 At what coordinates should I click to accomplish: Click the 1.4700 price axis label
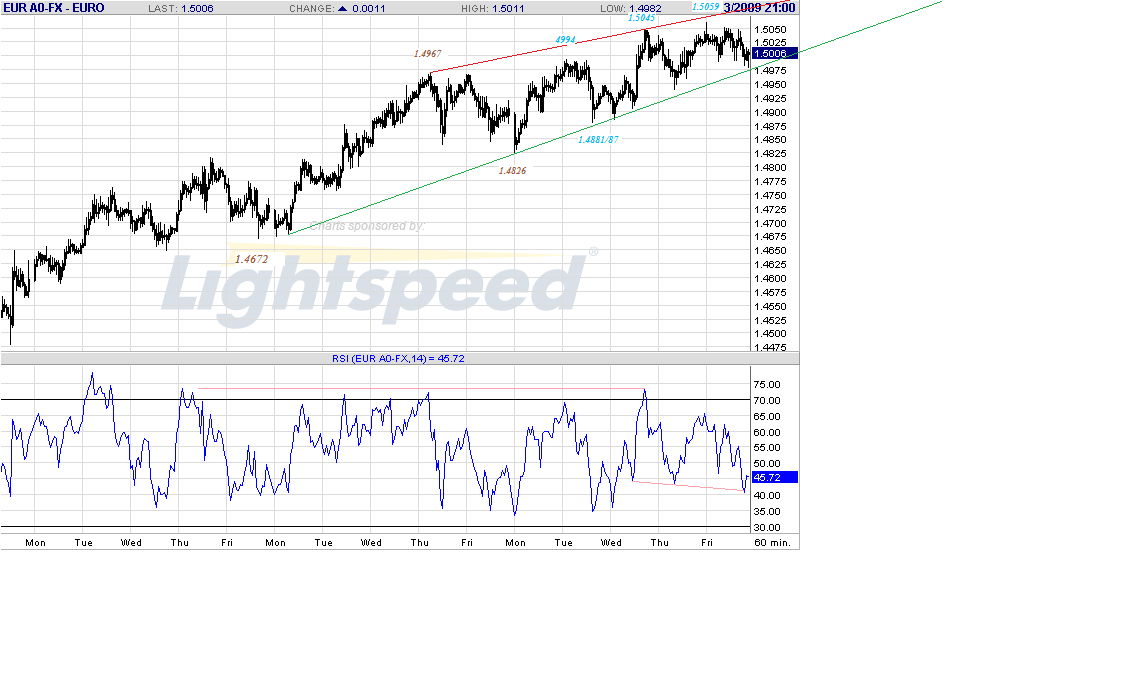coord(770,224)
